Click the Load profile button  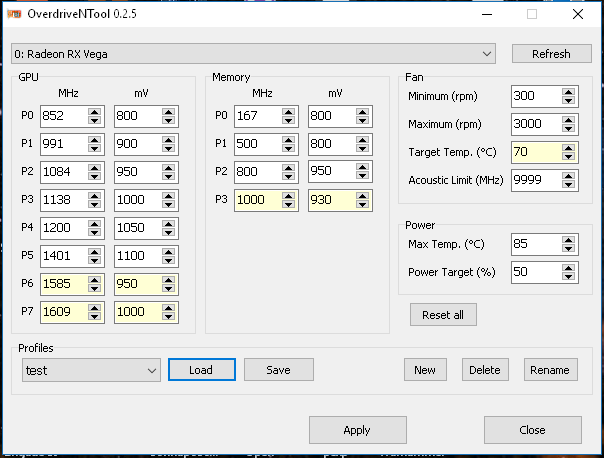pos(201,370)
